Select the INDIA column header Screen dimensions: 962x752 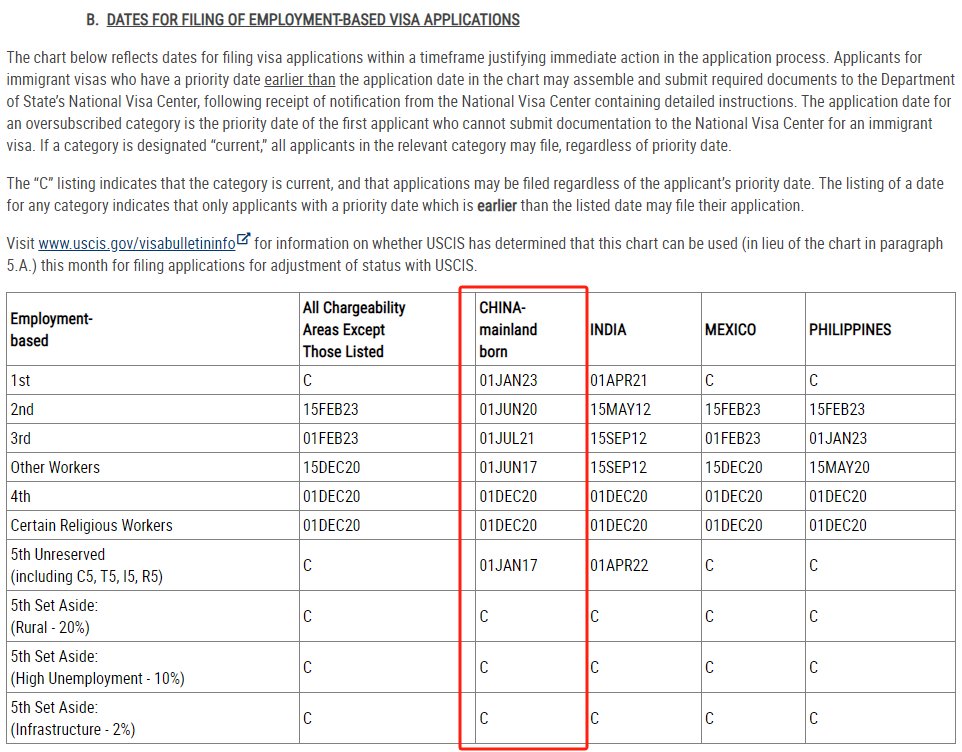pos(608,330)
